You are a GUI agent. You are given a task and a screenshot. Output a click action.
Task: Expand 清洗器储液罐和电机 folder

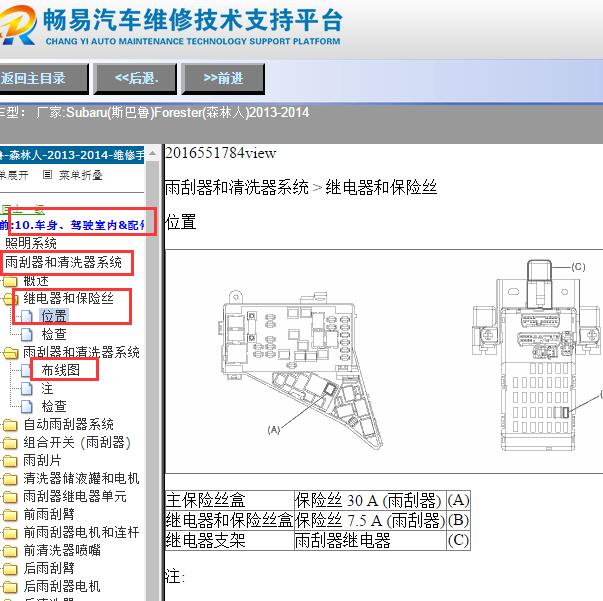tap(81, 478)
